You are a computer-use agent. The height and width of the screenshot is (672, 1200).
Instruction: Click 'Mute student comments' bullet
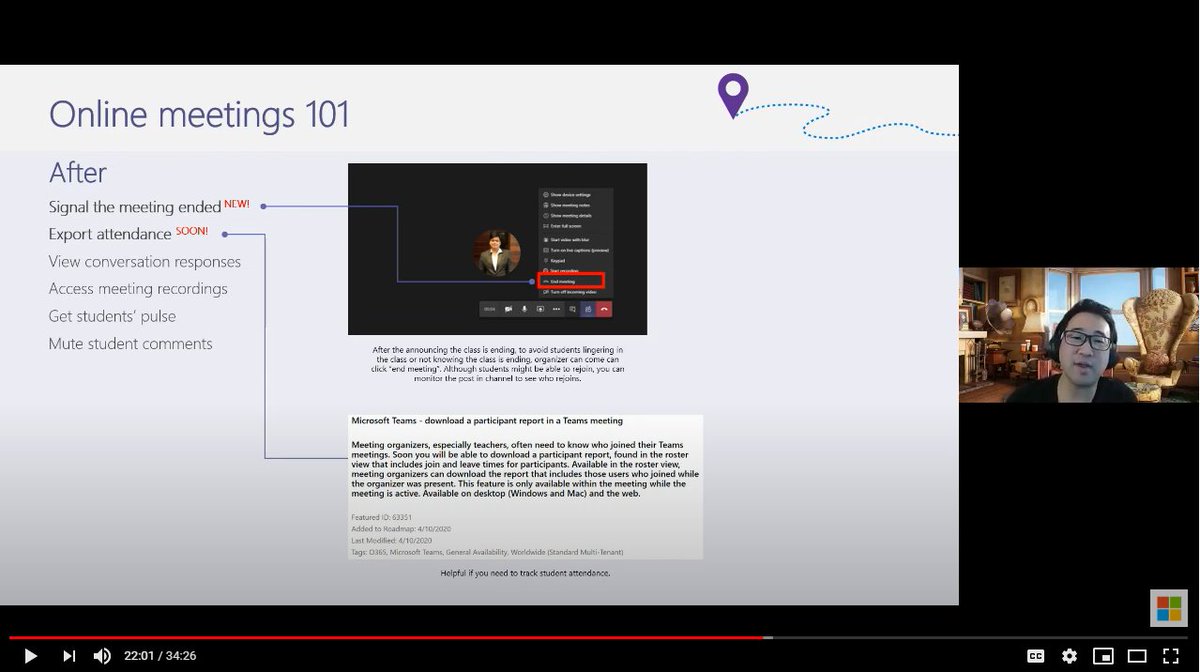point(131,344)
